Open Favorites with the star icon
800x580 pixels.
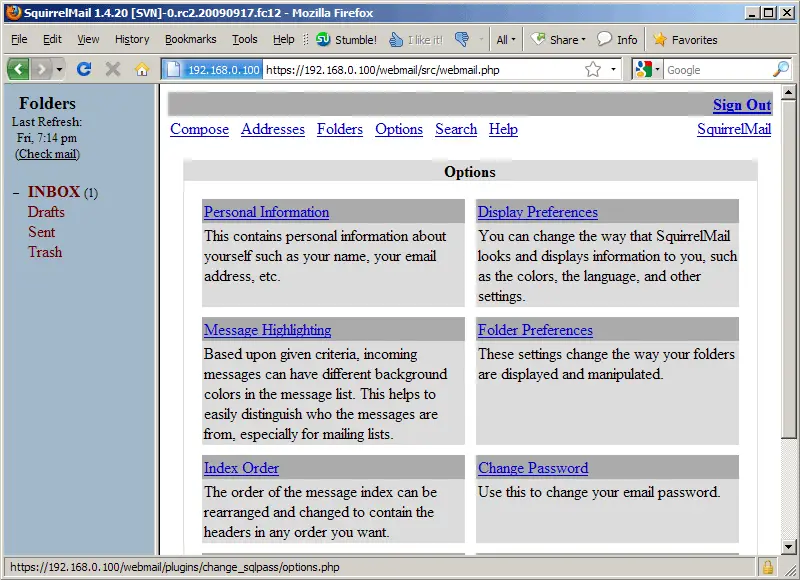(x=685, y=39)
